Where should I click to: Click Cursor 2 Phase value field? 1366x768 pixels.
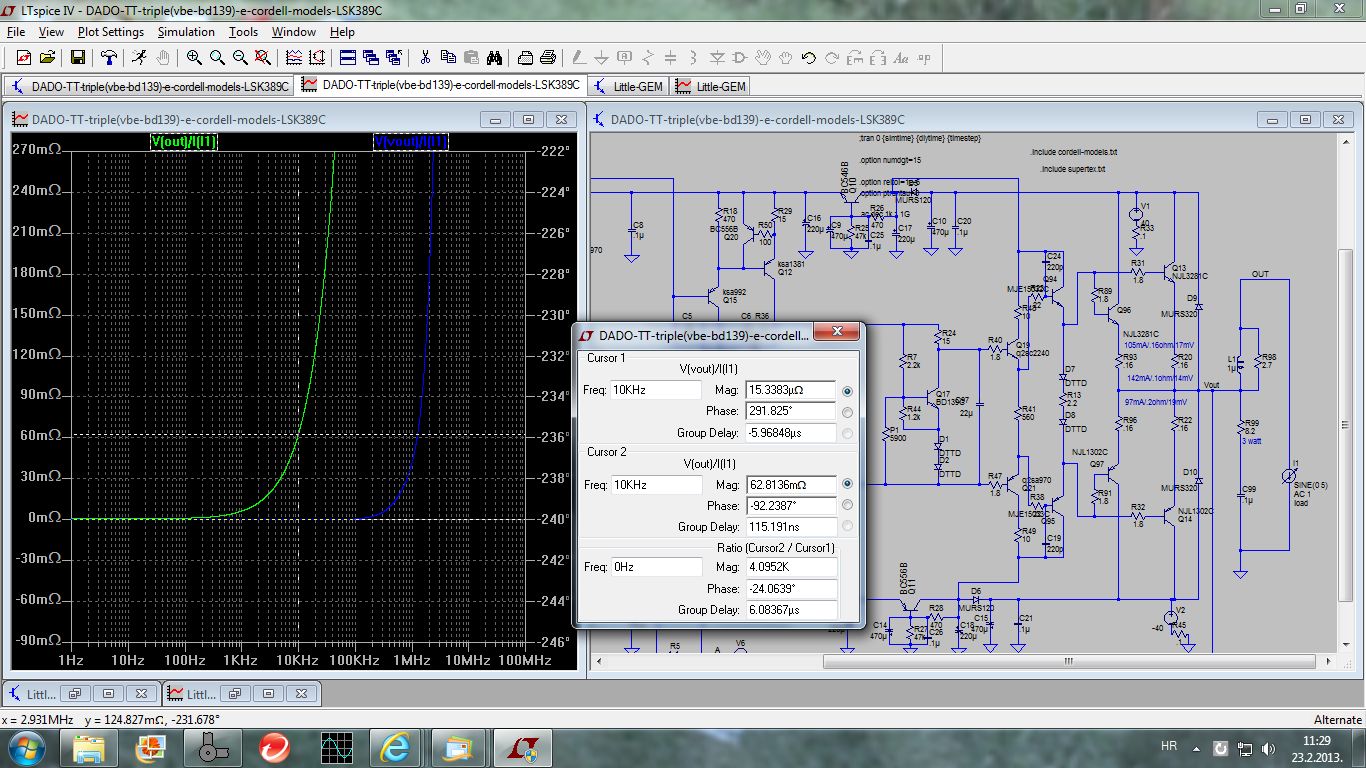pyautogui.click(x=790, y=505)
